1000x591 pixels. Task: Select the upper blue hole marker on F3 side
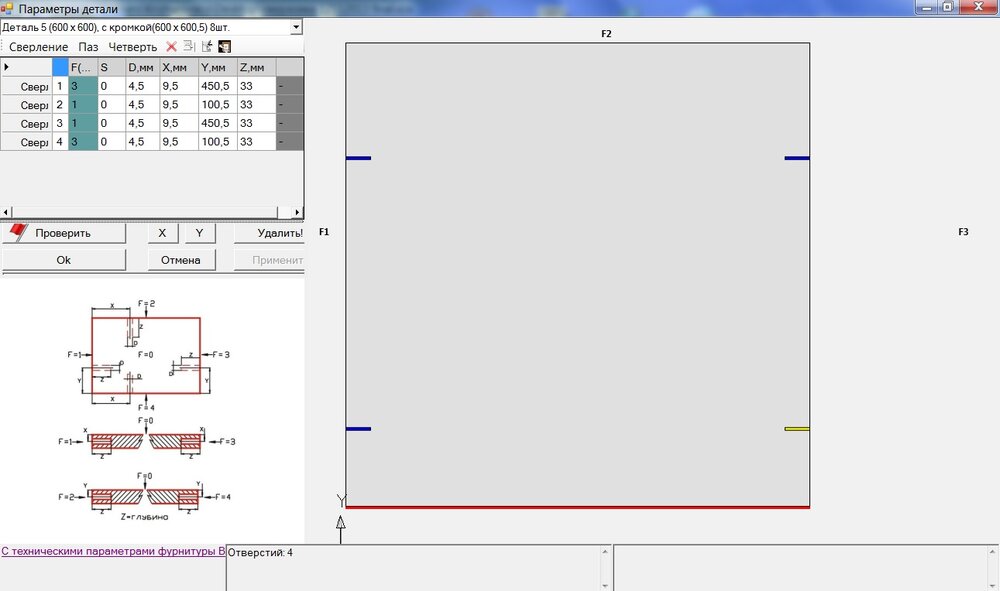click(797, 158)
